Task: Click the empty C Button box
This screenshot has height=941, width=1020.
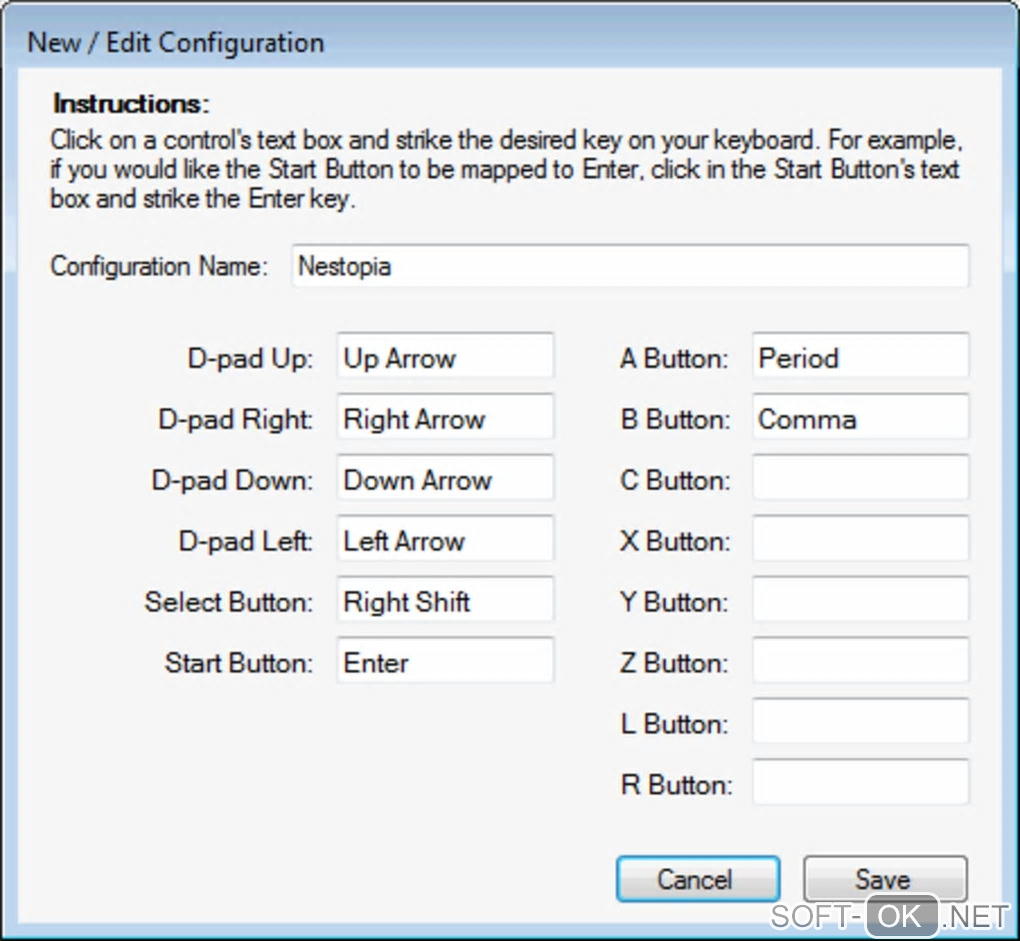Action: [x=860, y=481]
